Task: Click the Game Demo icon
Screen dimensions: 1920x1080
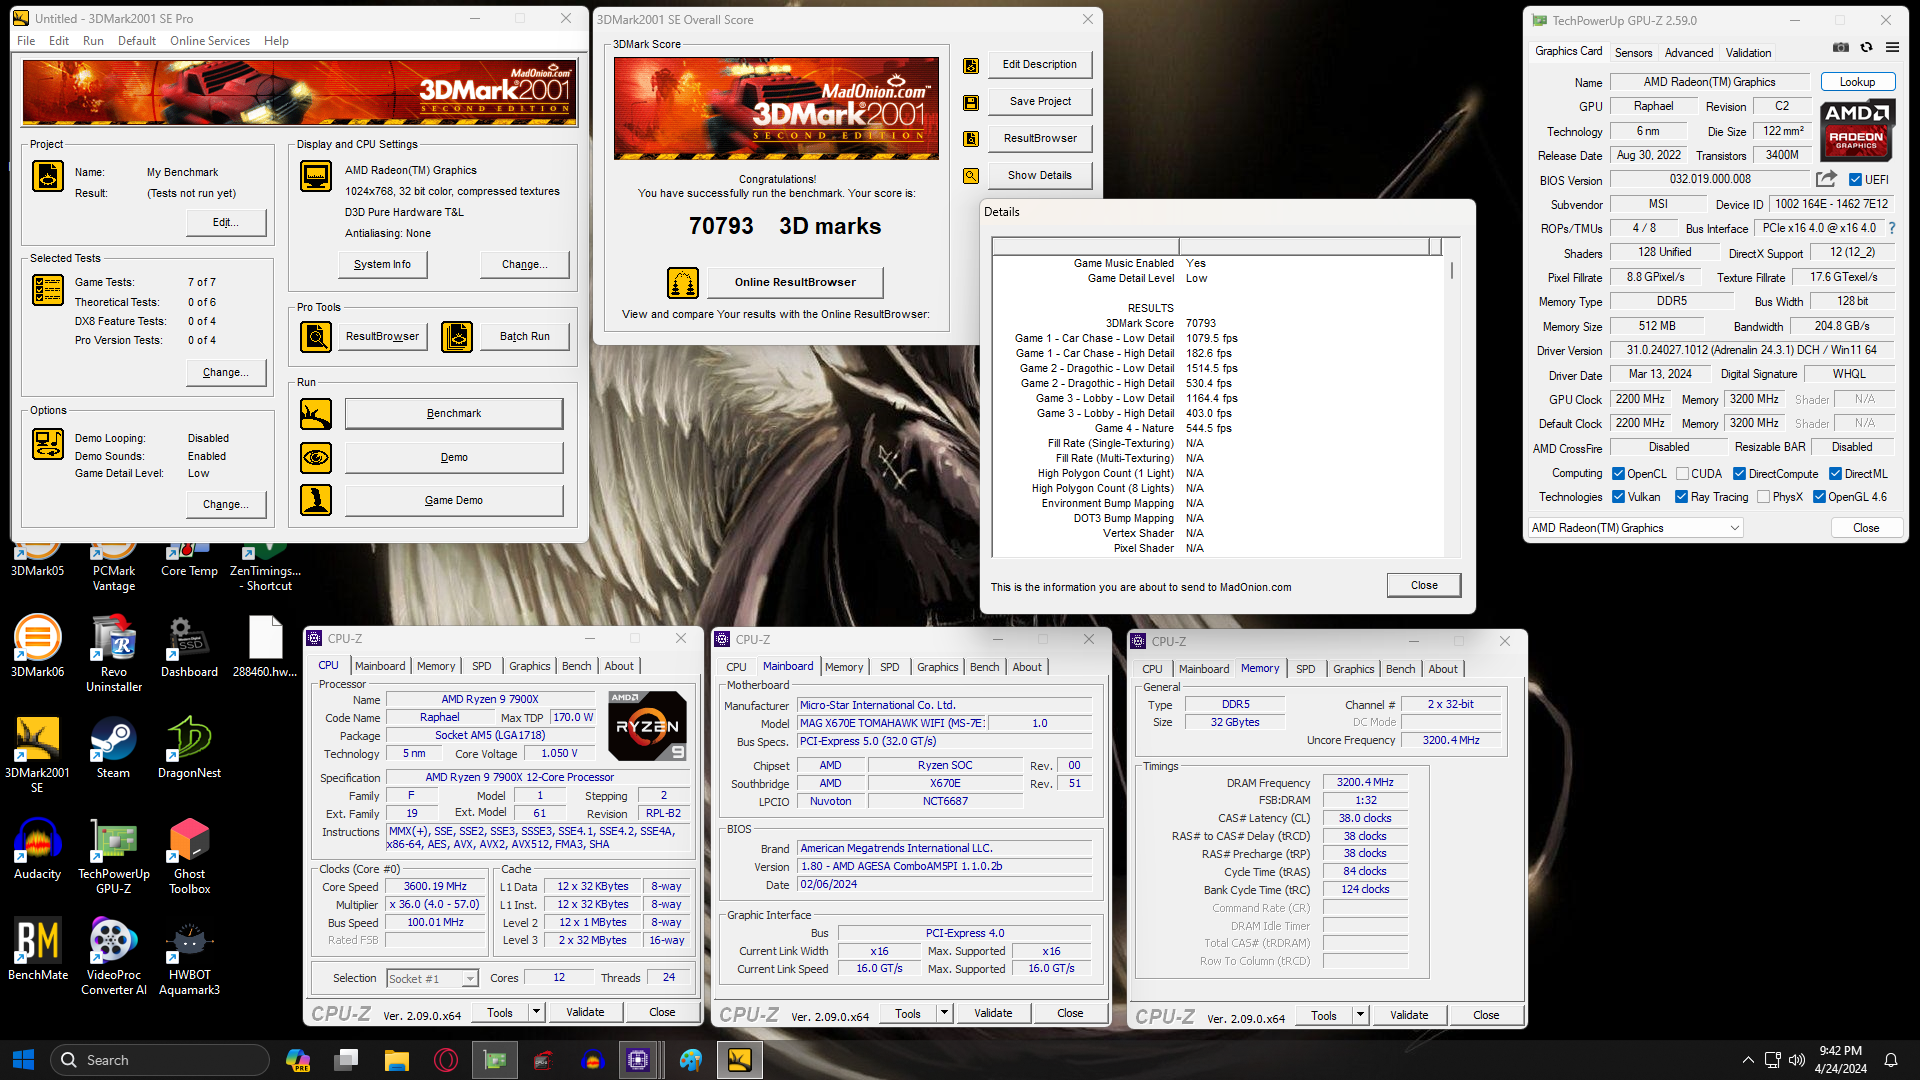Action: coord(316,500)
